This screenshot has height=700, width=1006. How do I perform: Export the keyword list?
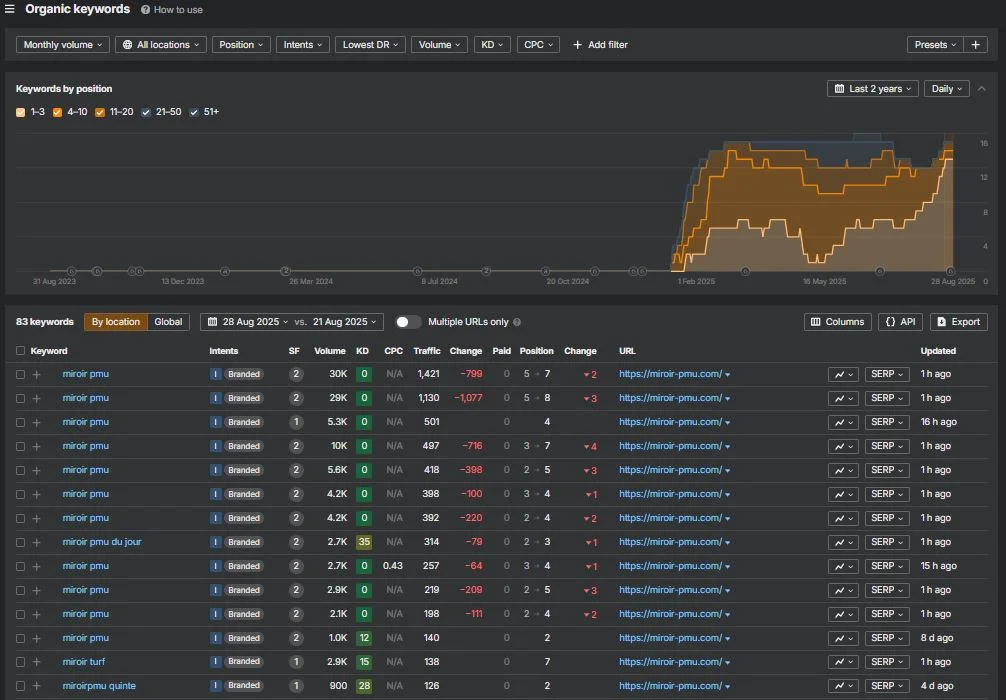[x=959, y=322]
